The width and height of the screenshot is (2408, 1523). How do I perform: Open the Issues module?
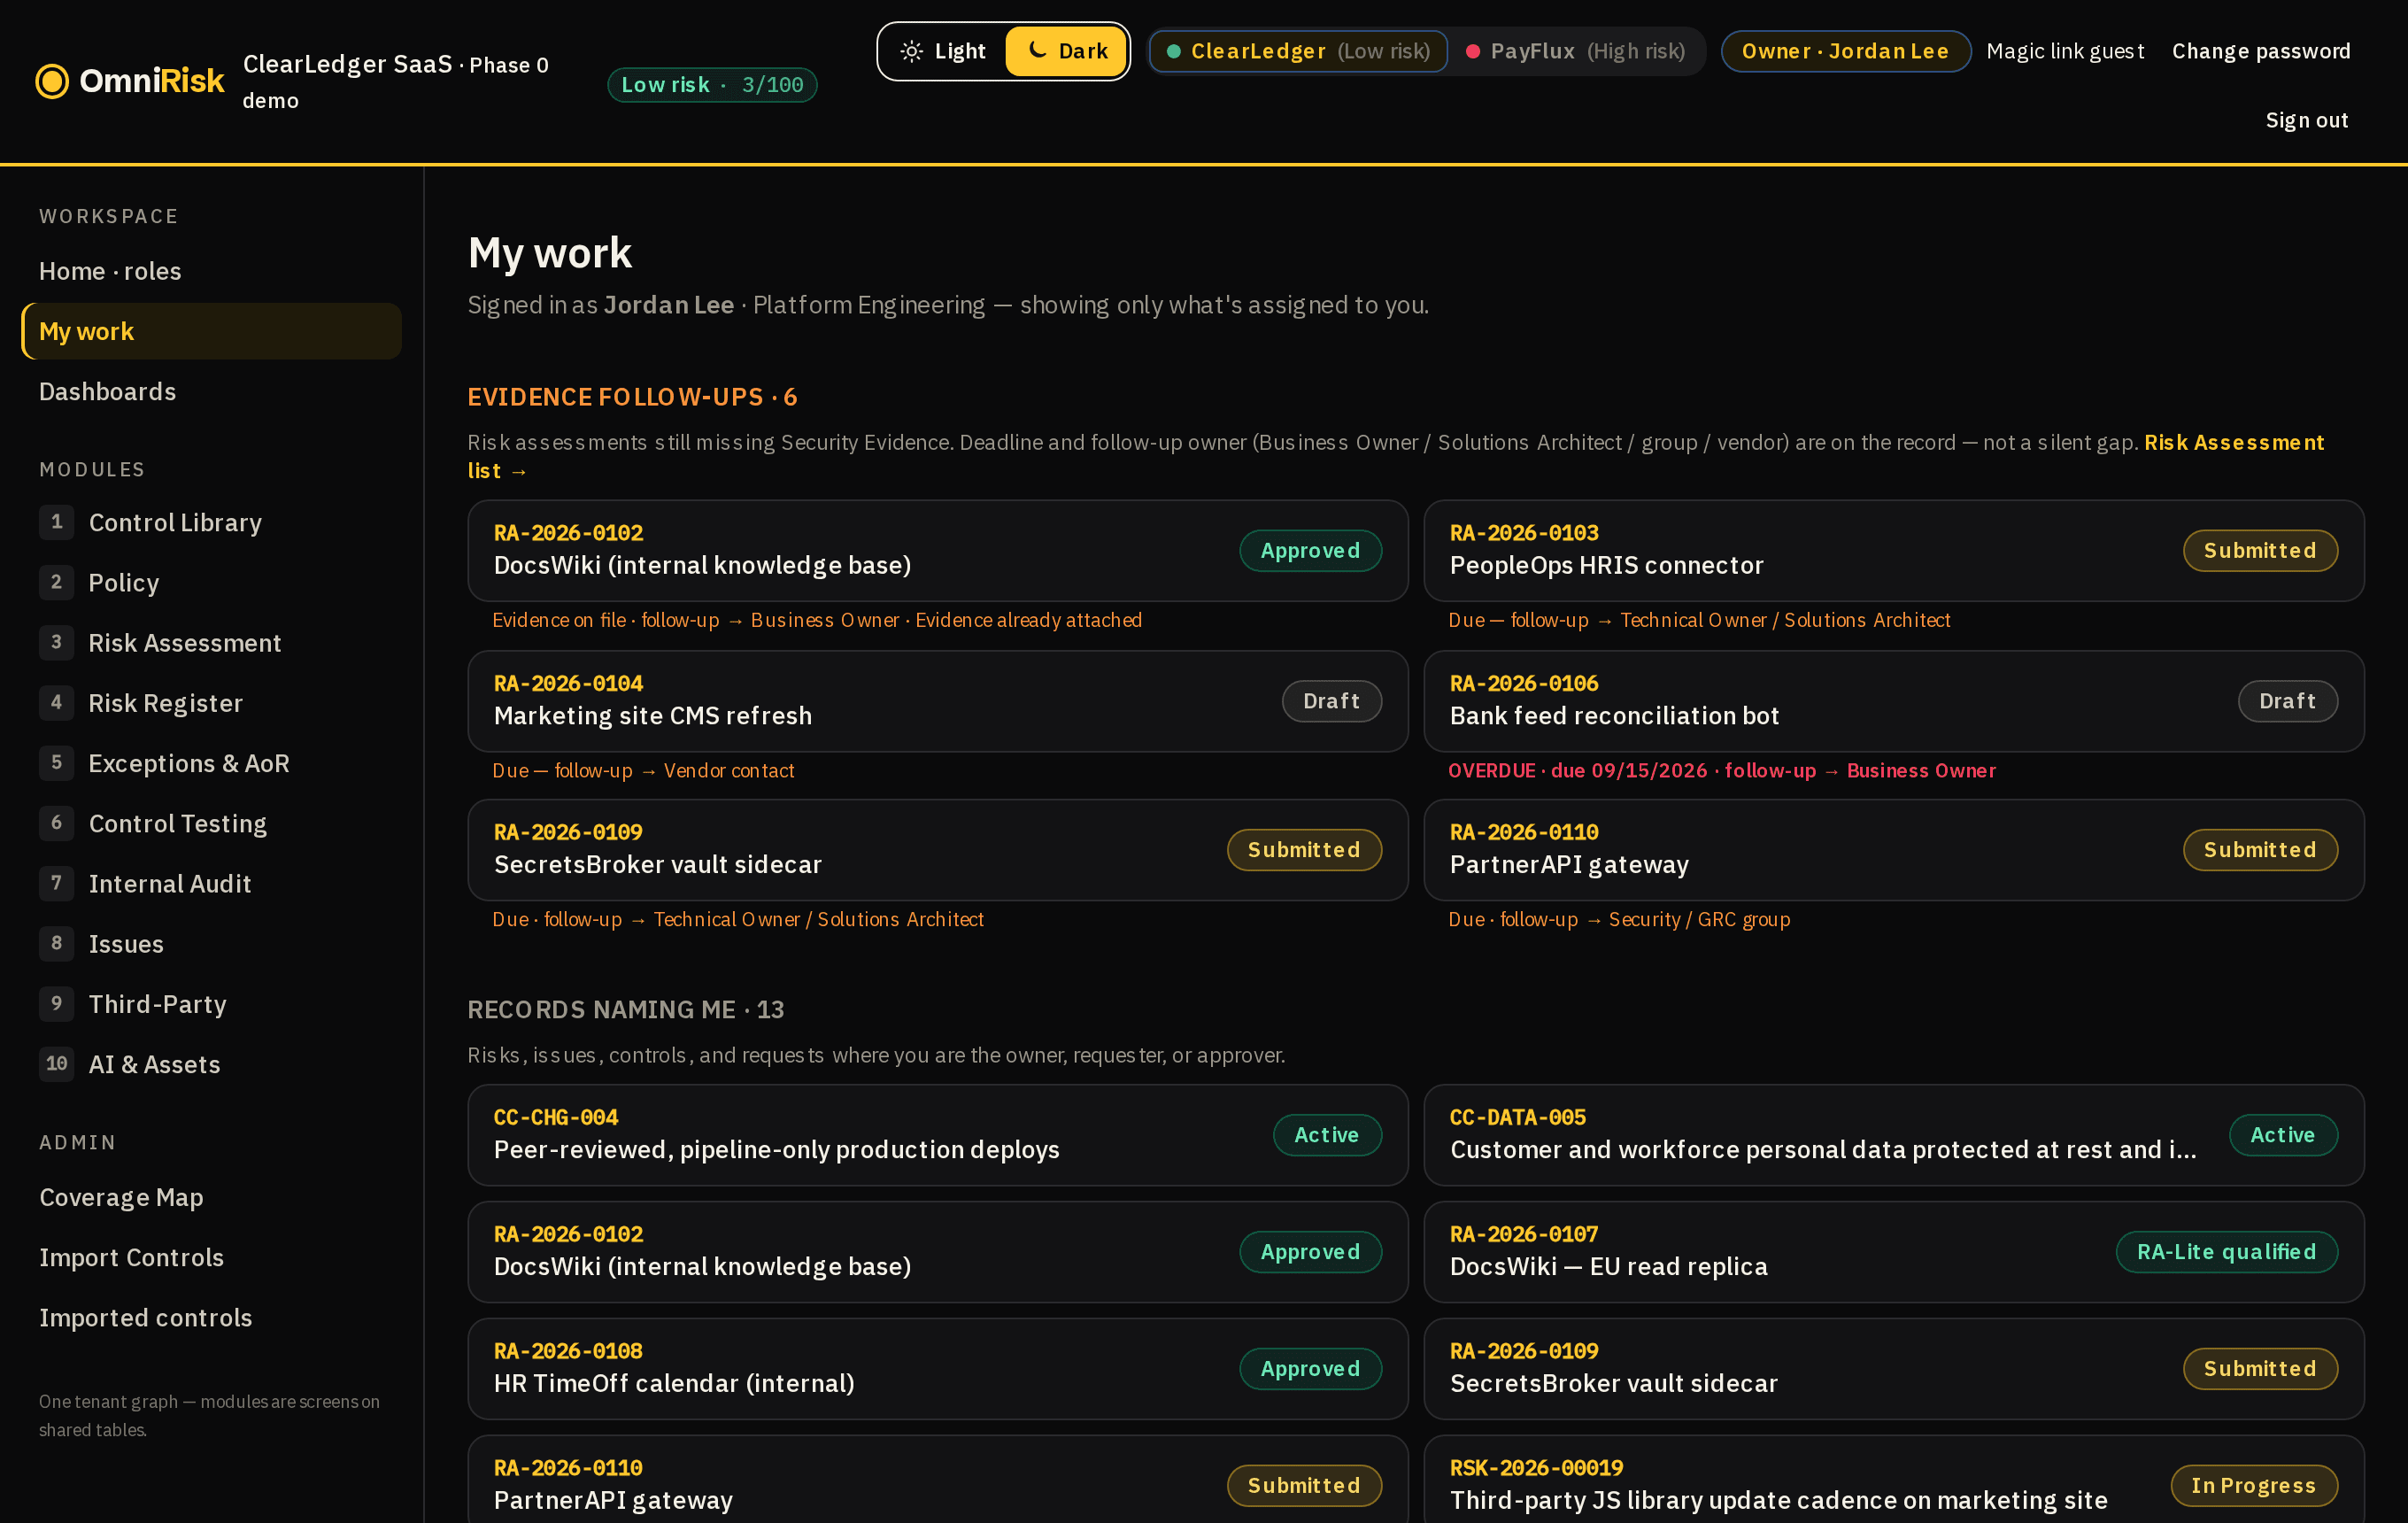(x=211, y=943)
